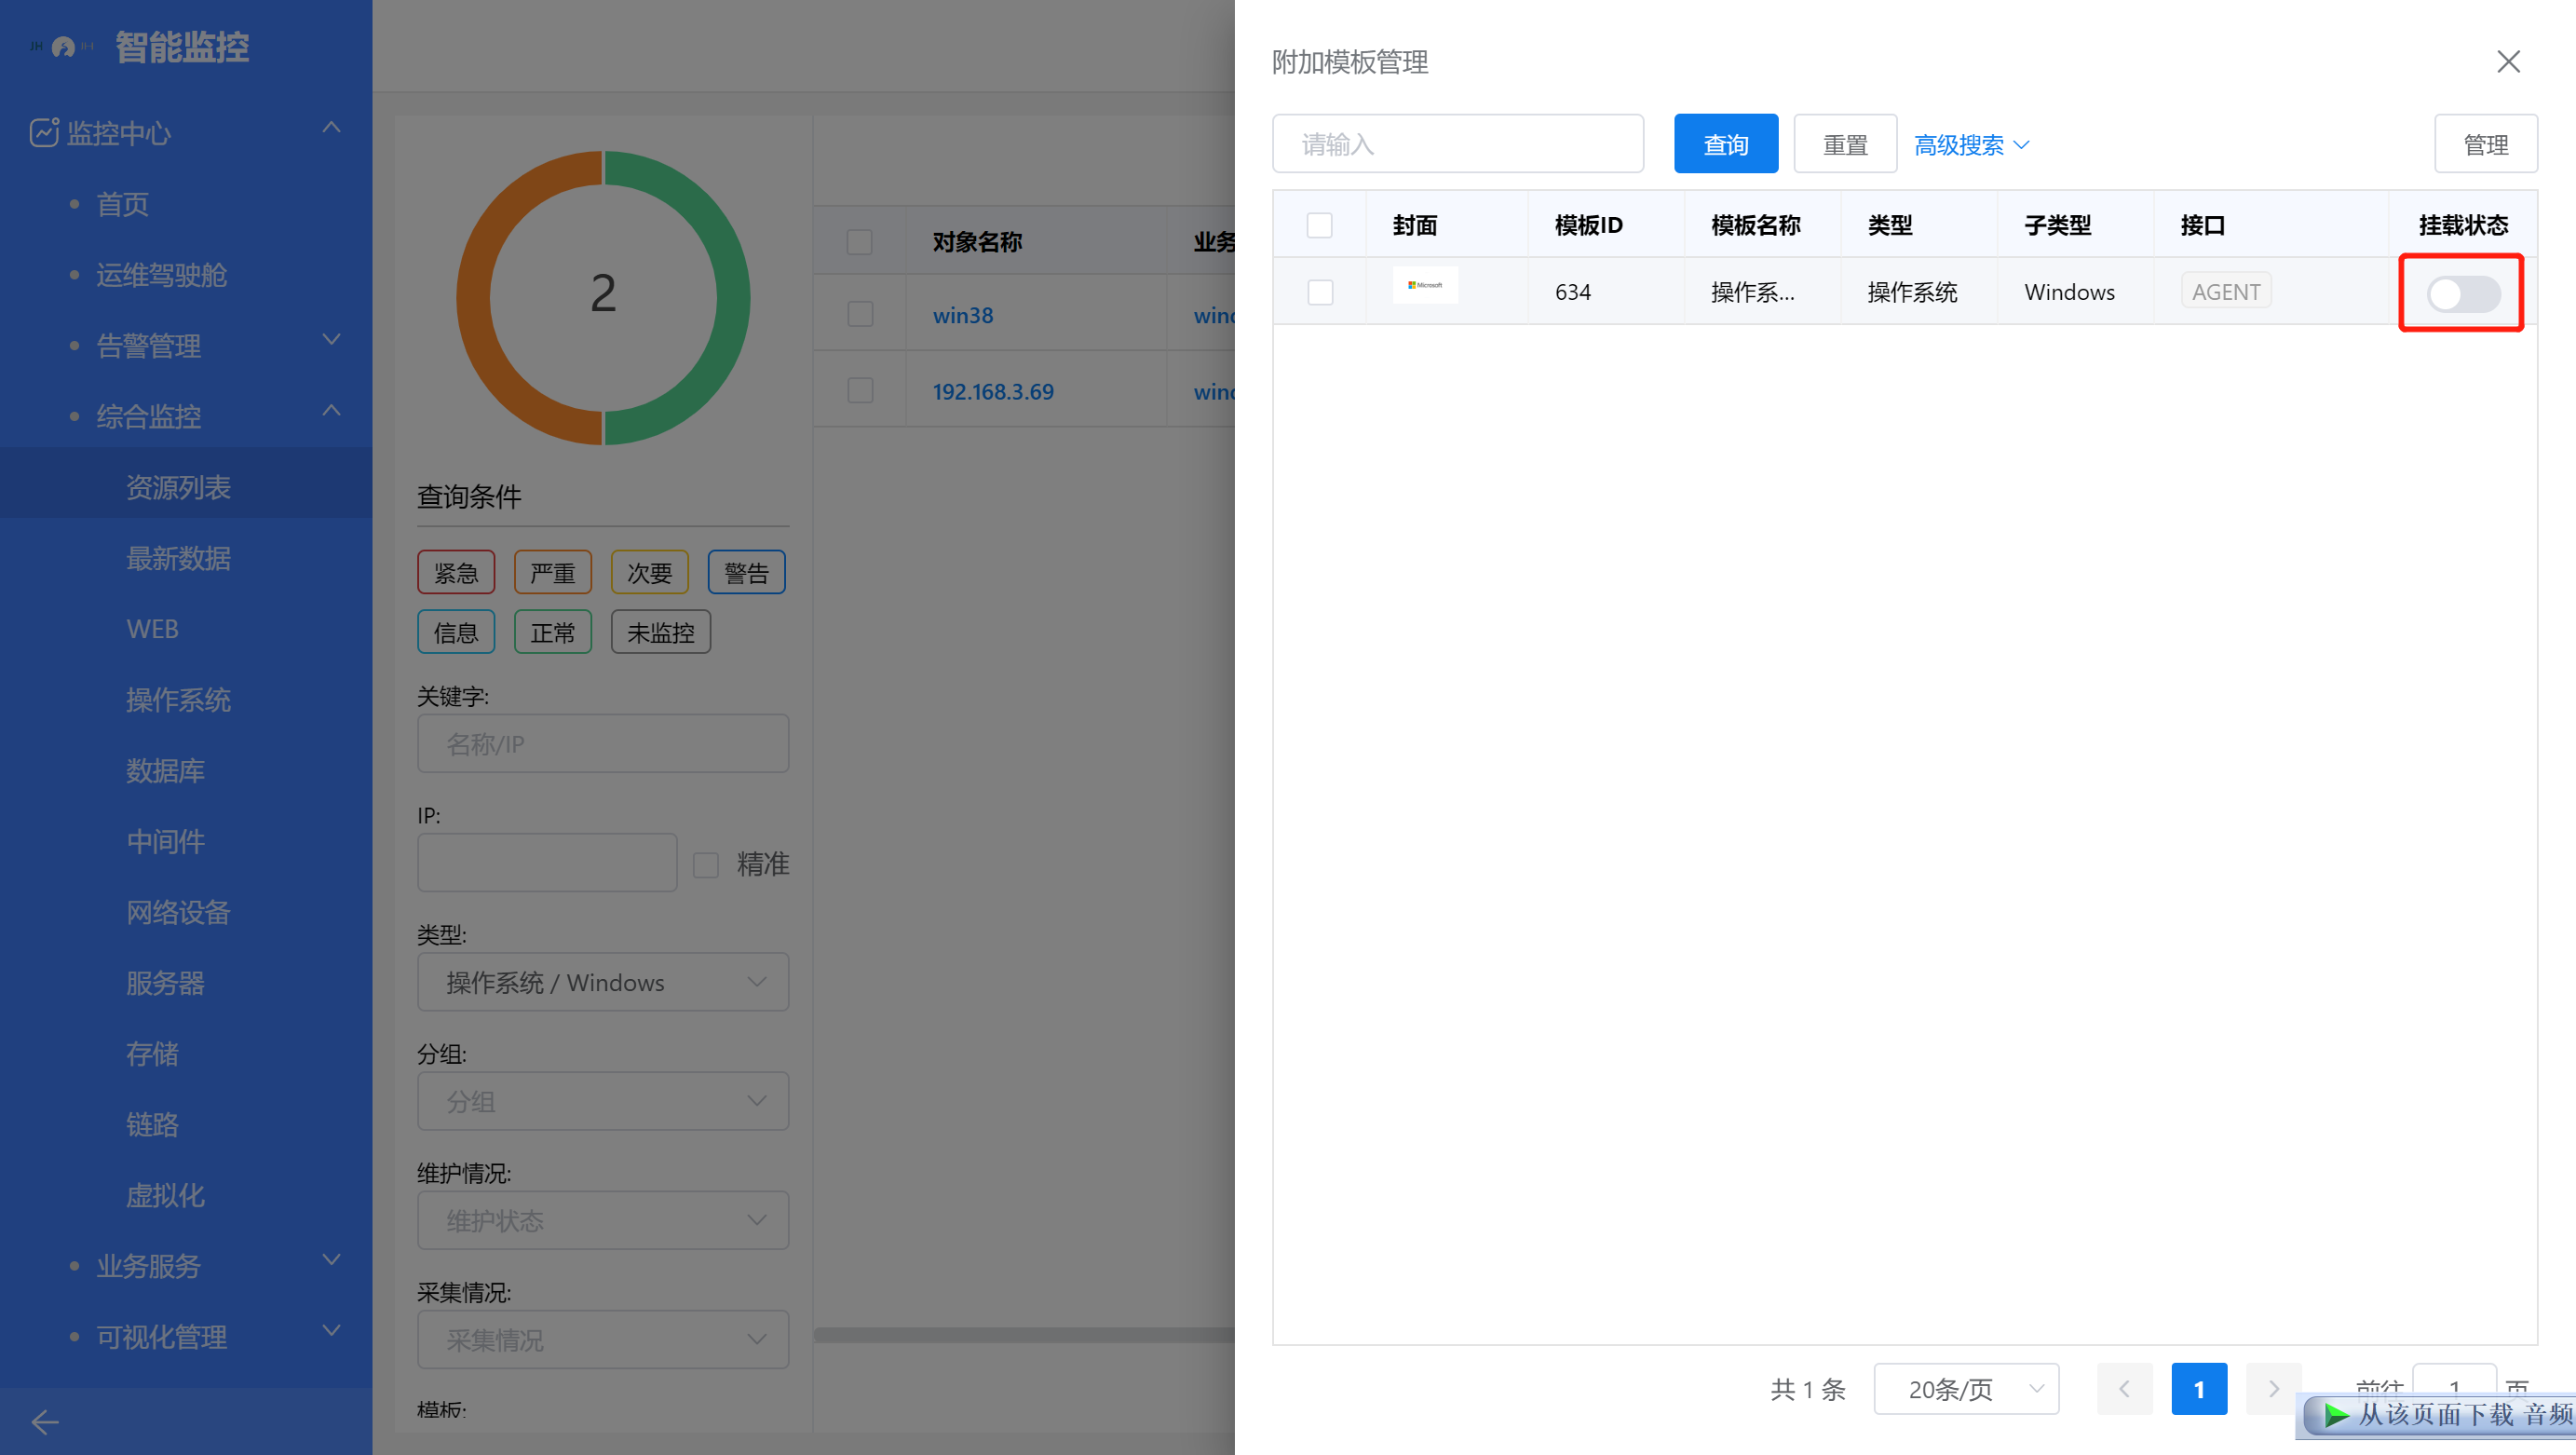
Task: Expand 高级搜索 options
Action: 1972,145
